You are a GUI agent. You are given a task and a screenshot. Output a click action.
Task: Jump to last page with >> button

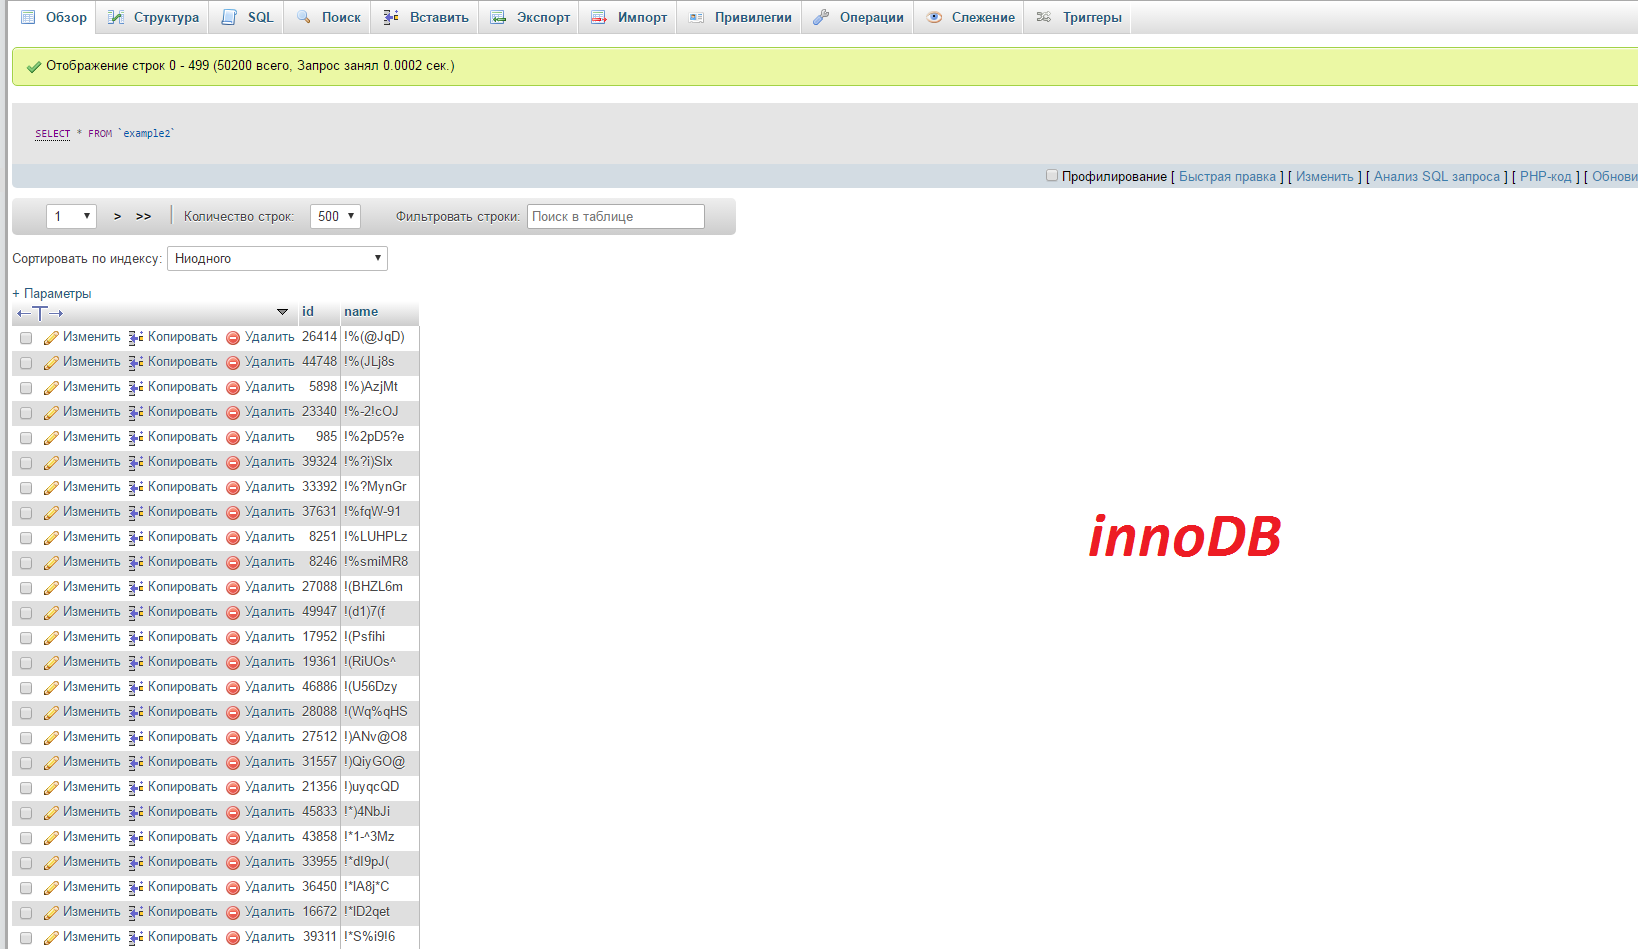pyautogui.click(x=143, y=216)
